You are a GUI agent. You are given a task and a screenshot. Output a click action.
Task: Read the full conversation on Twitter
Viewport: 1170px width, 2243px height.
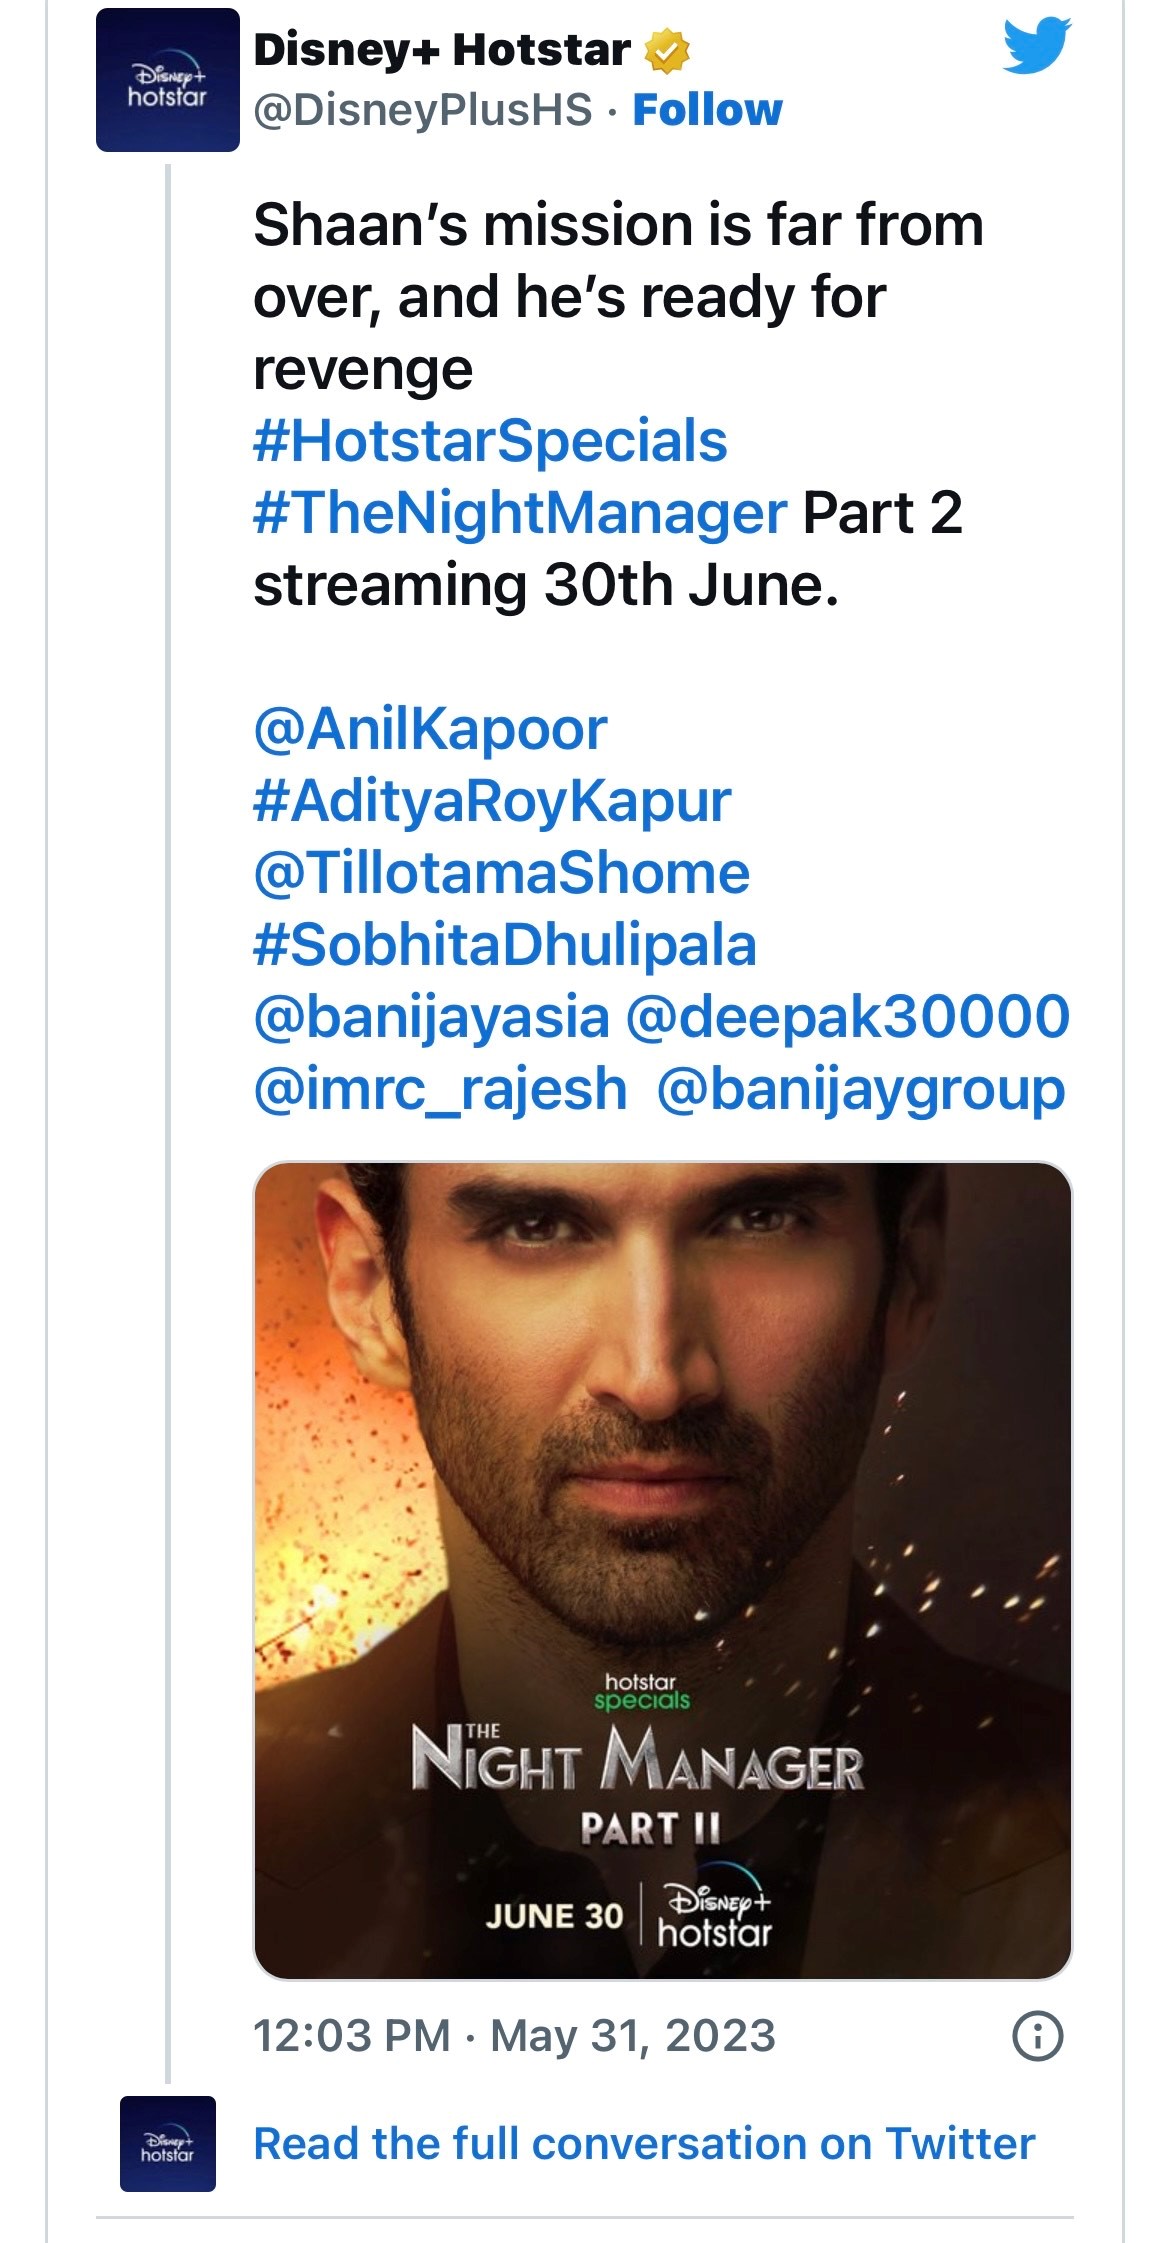644,2144
